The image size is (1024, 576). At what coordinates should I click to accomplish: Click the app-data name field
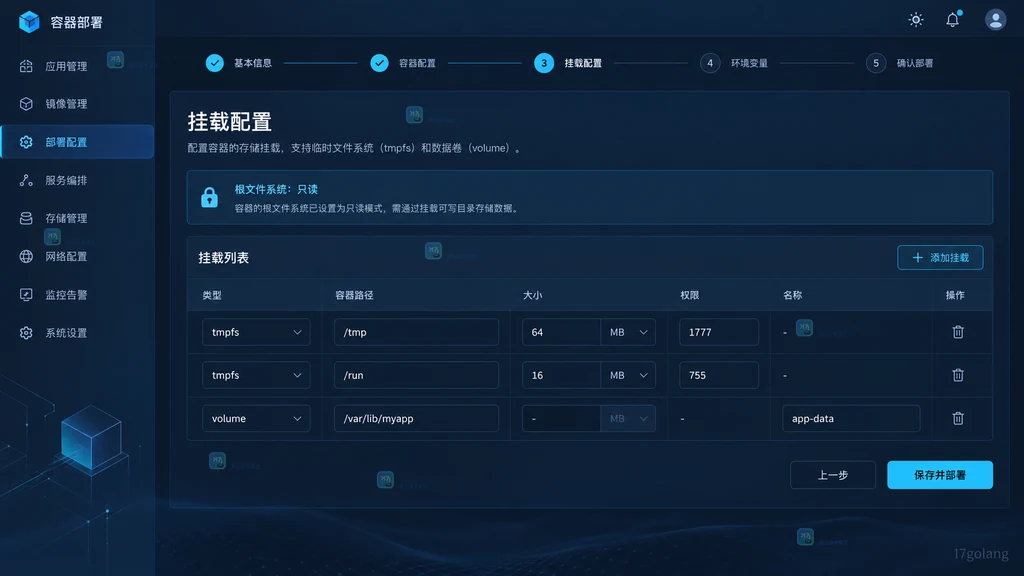click(851, 418)
